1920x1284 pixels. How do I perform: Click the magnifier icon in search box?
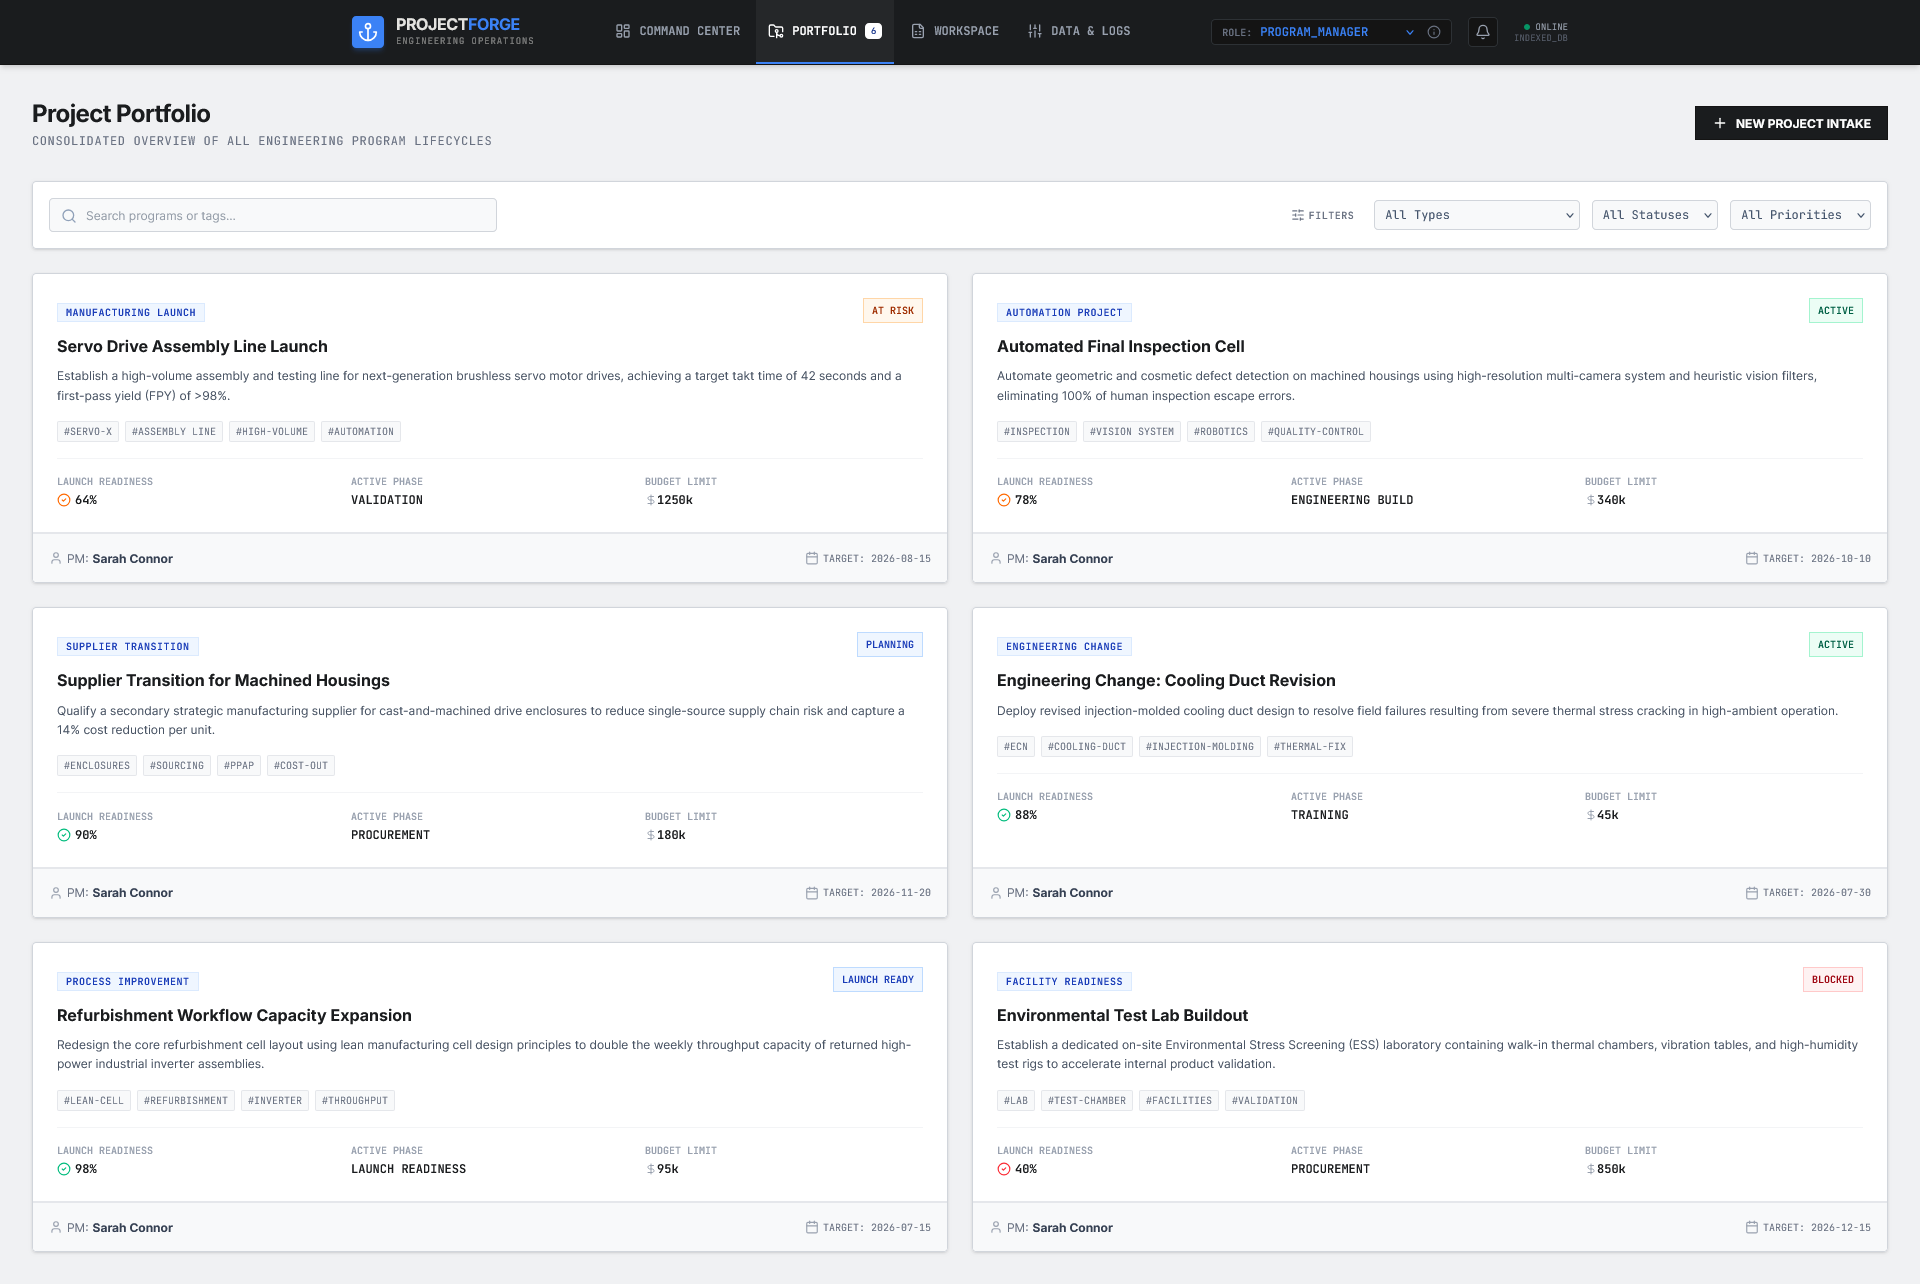click(x=69, y=216)
